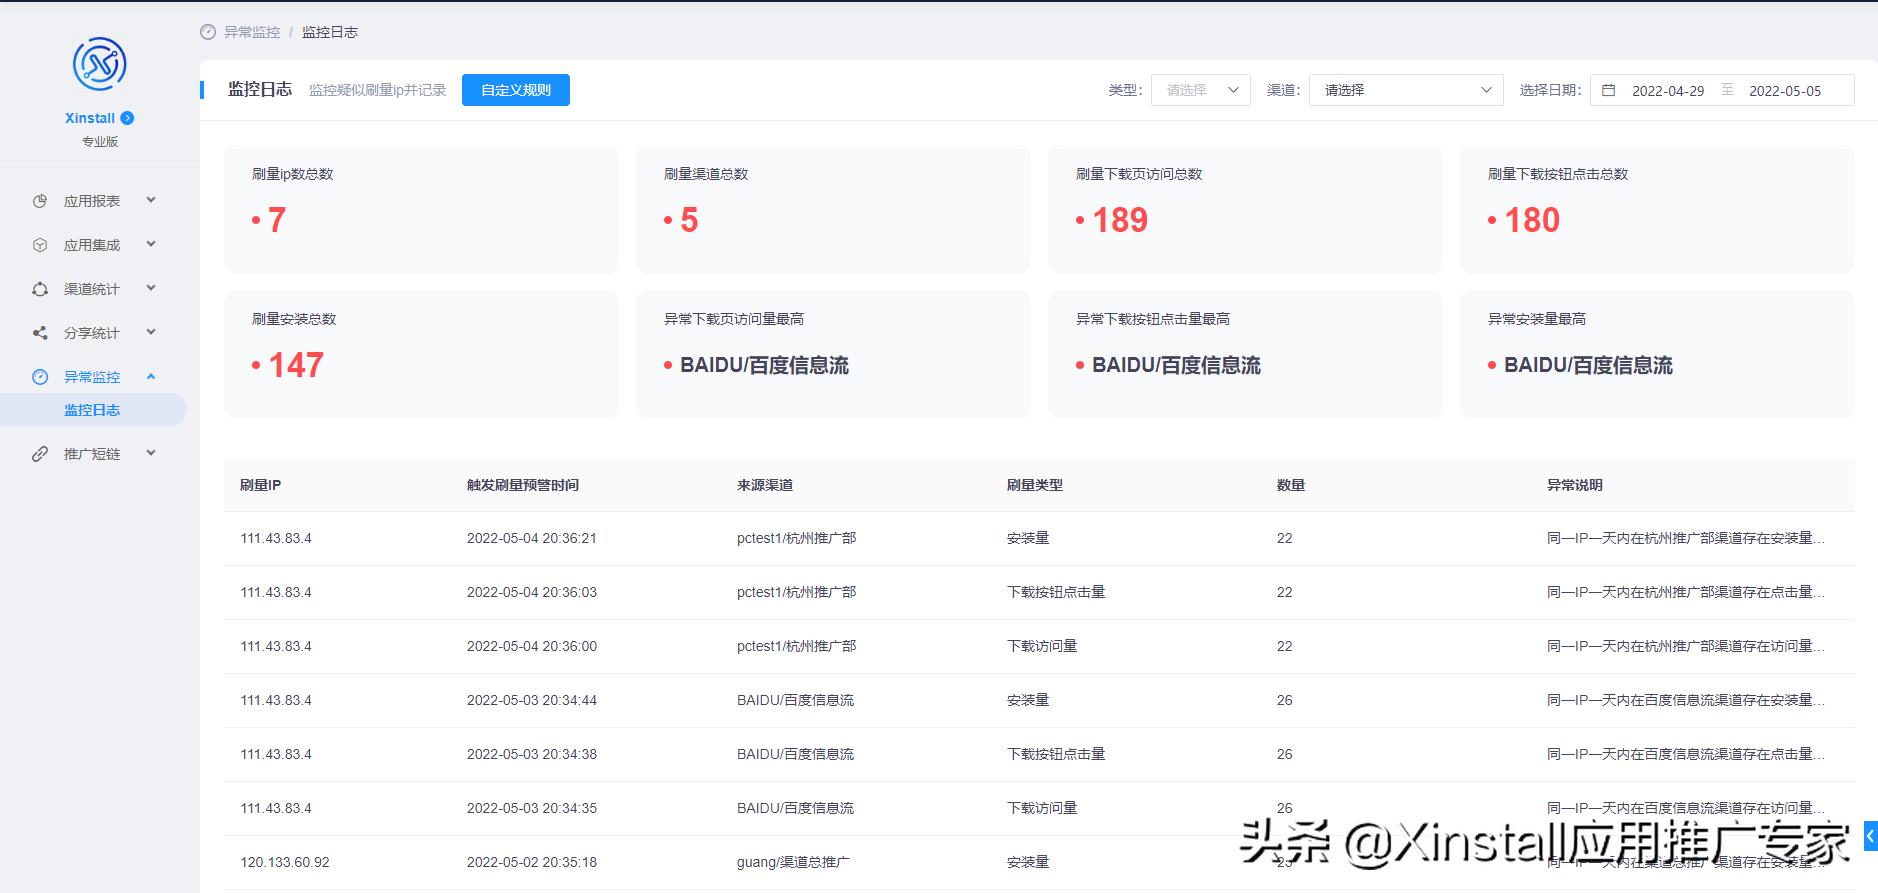Click 异常说明 text in 20:36:21 row
Image resolution: width=1878 pixels, height=893 pixels.
pyautogui.click(x=1686, y=538)
